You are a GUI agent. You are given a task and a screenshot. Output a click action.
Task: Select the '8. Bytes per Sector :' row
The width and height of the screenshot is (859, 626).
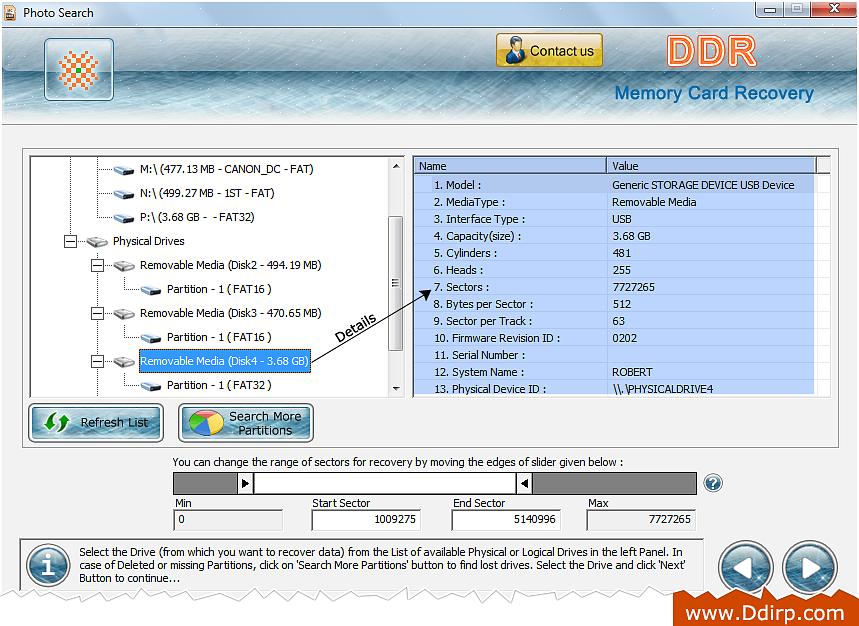614,304
